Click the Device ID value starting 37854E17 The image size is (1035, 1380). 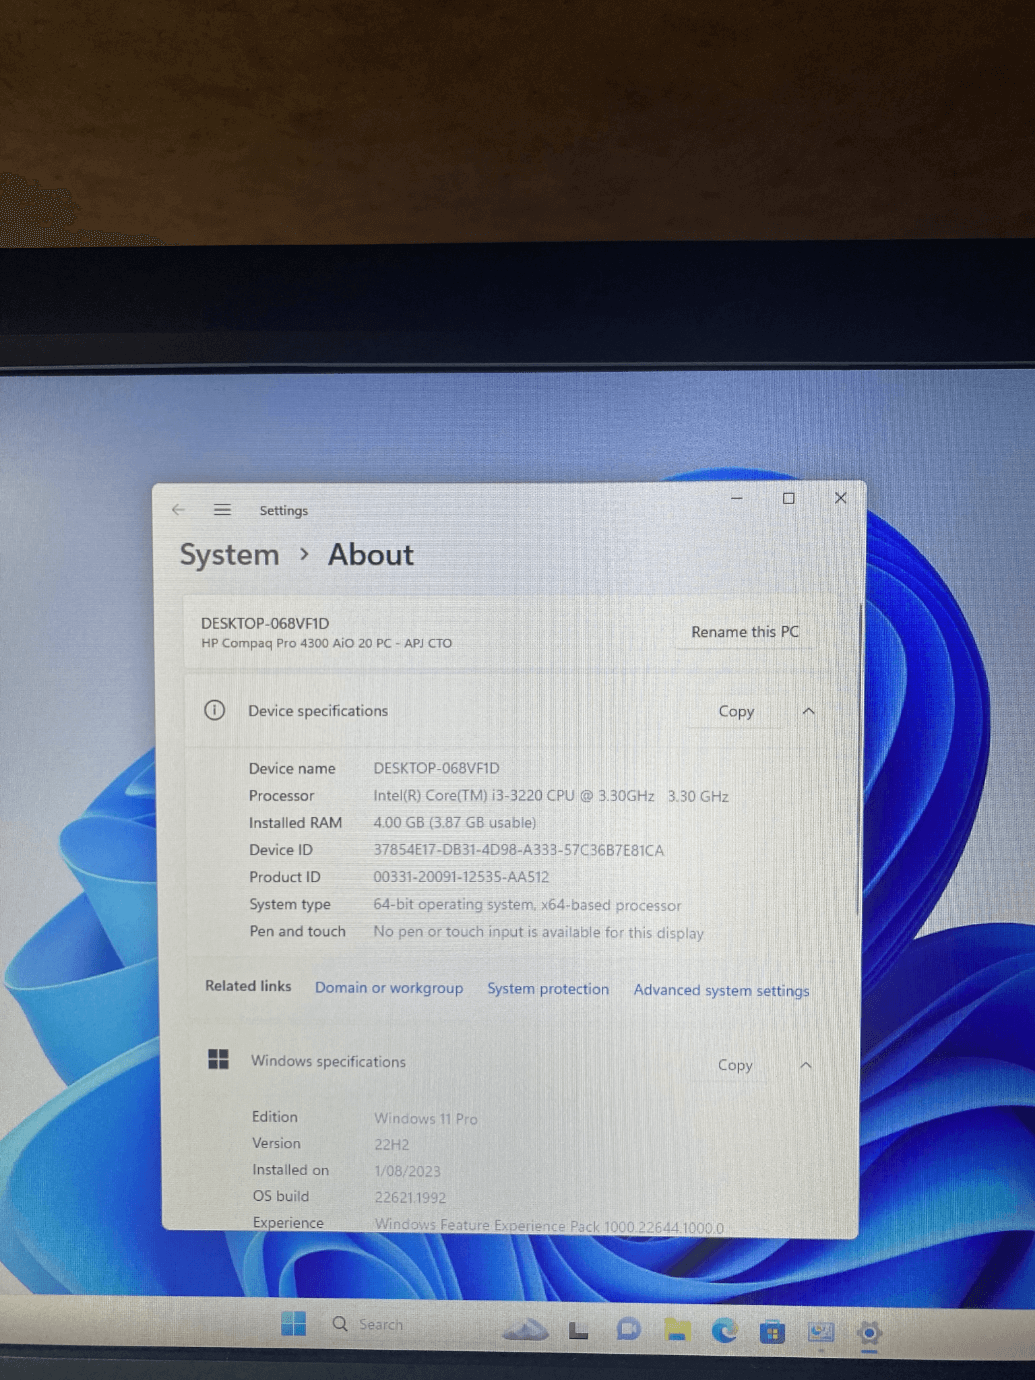point(518,850)
